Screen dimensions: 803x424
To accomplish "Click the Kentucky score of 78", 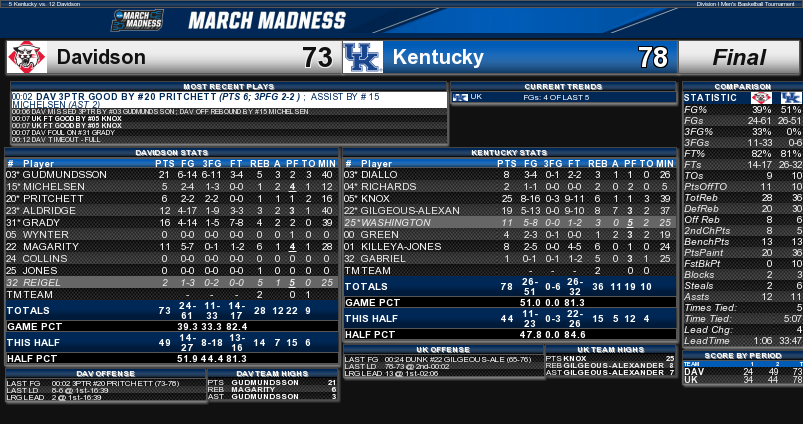I will coord(652,57).
